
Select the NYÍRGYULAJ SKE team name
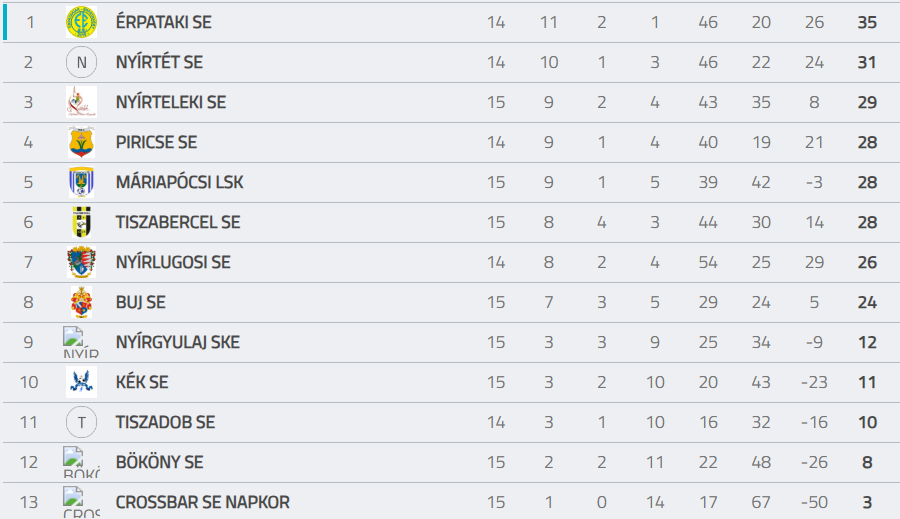point(178,342)
